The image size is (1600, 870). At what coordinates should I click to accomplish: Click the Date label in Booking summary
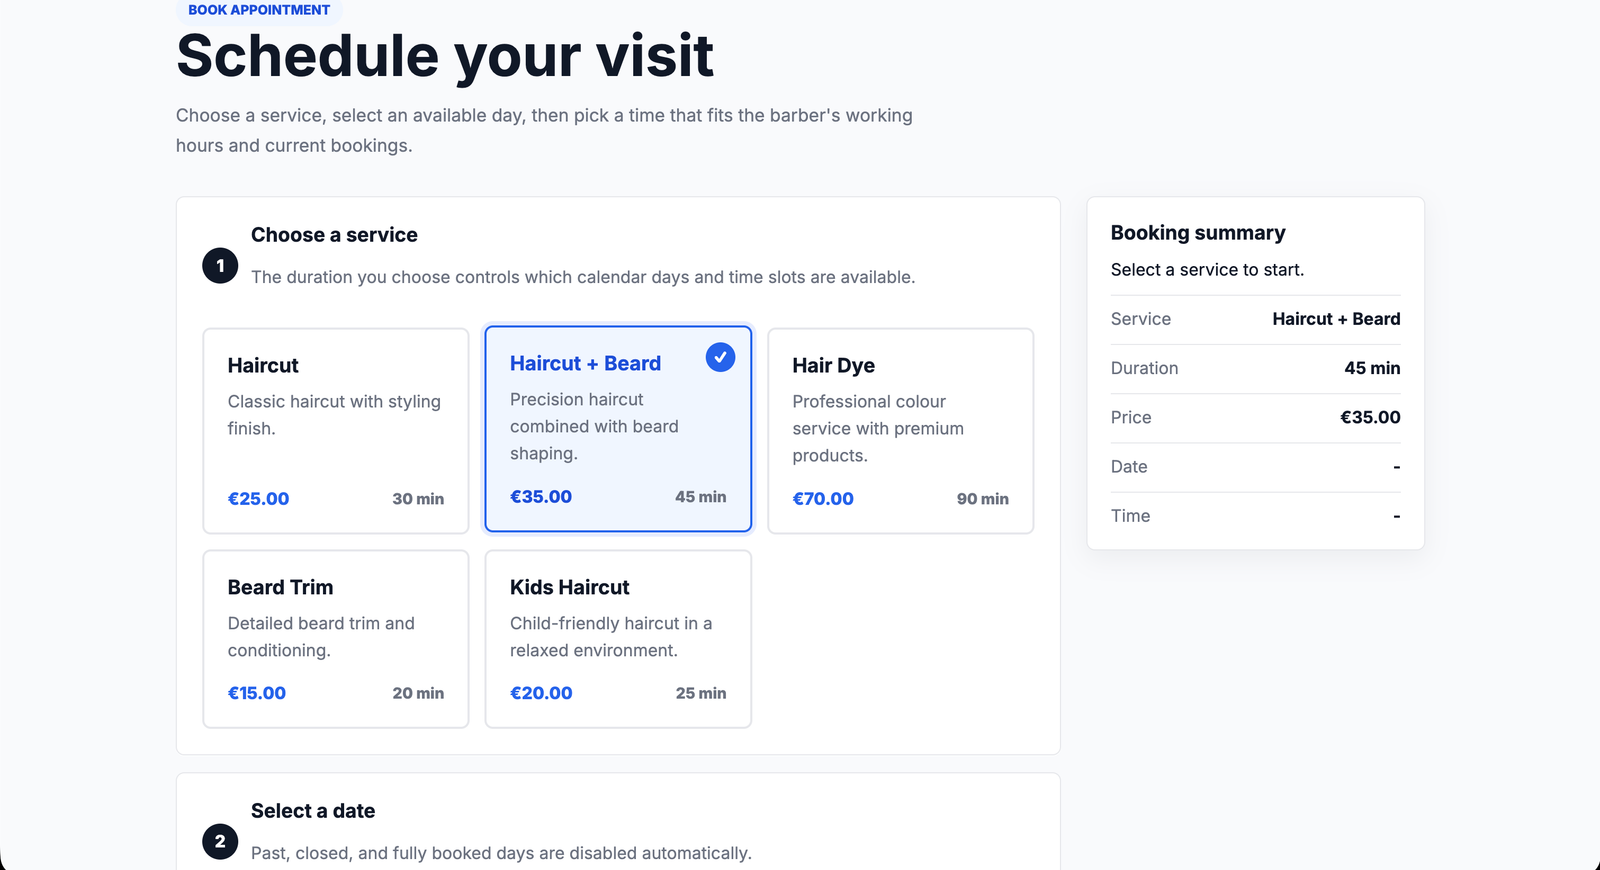pyautogui.click(x=1129, y=467)
